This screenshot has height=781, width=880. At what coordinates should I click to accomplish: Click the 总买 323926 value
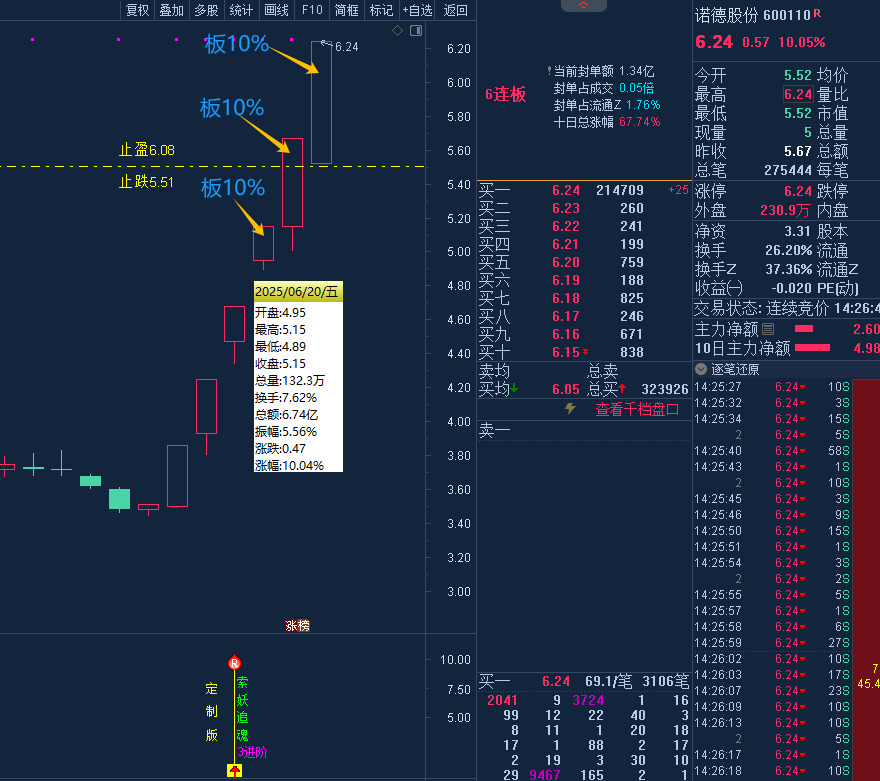coord(665,389)
